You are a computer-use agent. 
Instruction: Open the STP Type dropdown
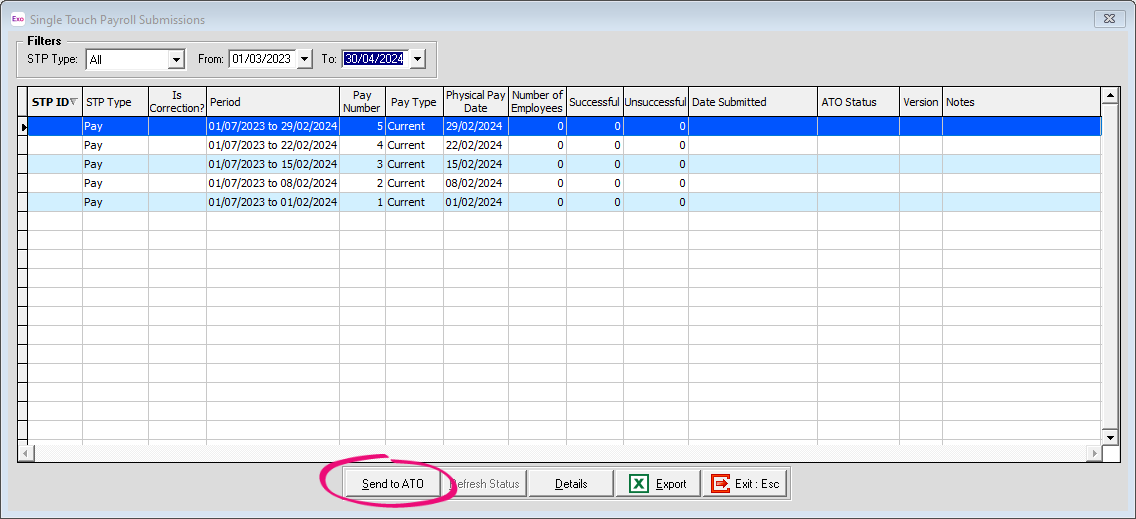tap(176, 59)
